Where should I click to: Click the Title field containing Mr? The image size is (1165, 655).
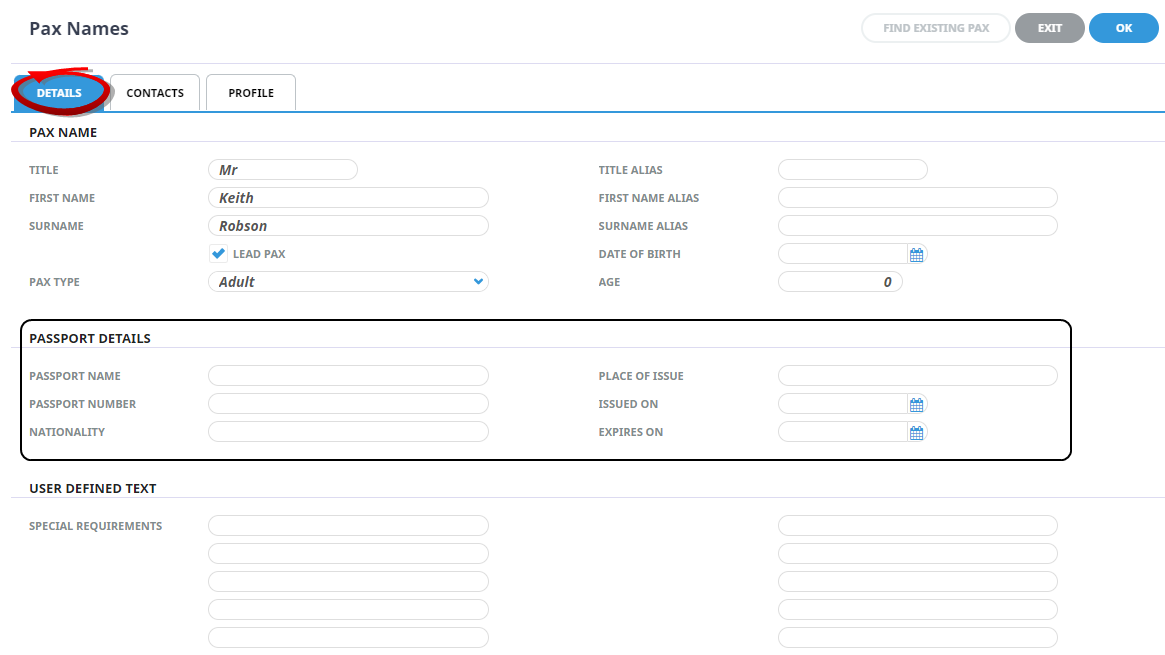283,170
